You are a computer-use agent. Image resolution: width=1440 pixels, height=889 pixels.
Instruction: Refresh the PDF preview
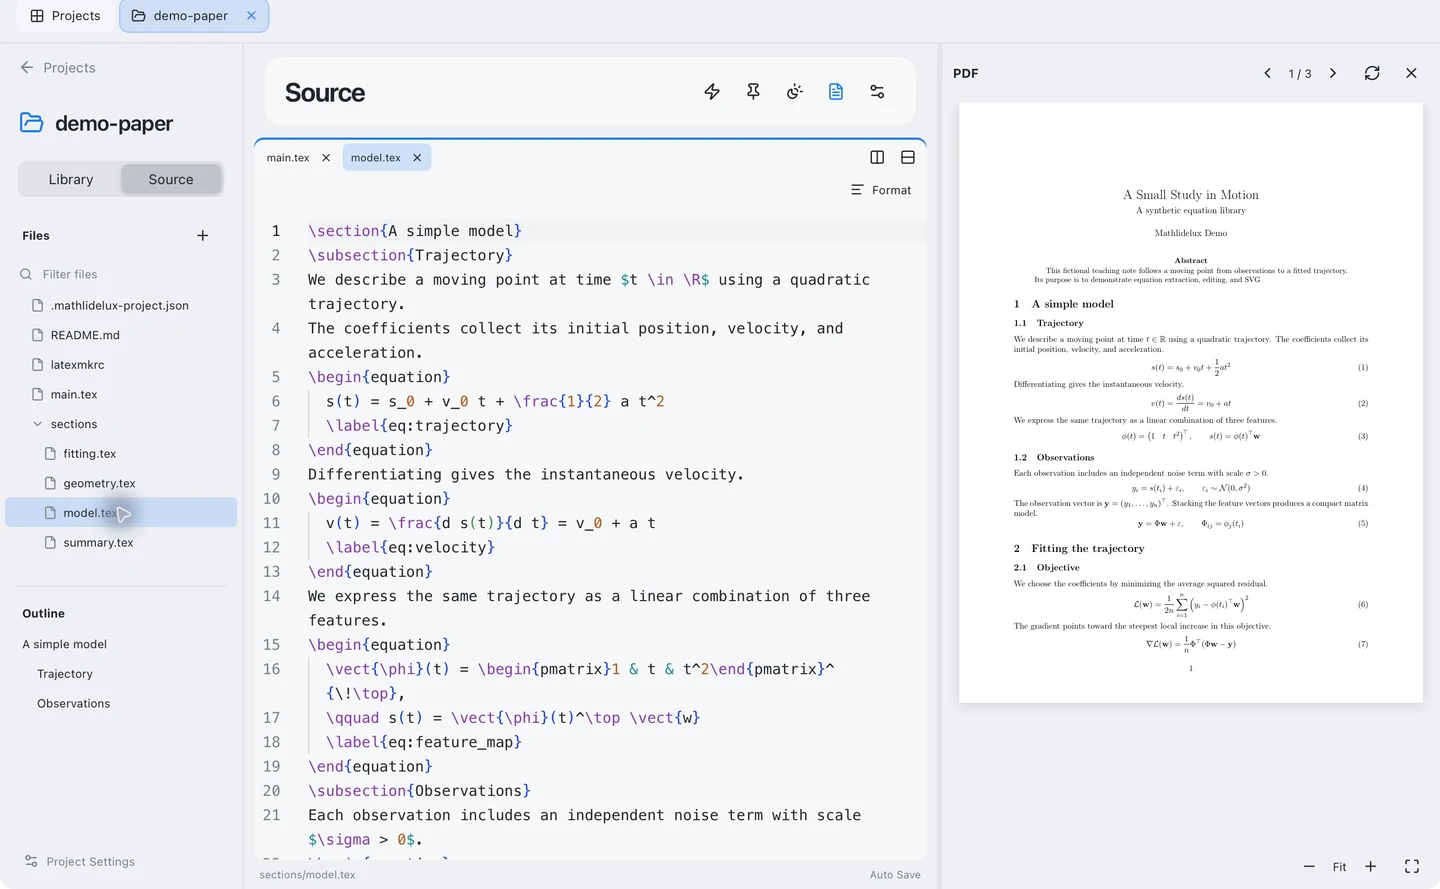click(1372, 73)
